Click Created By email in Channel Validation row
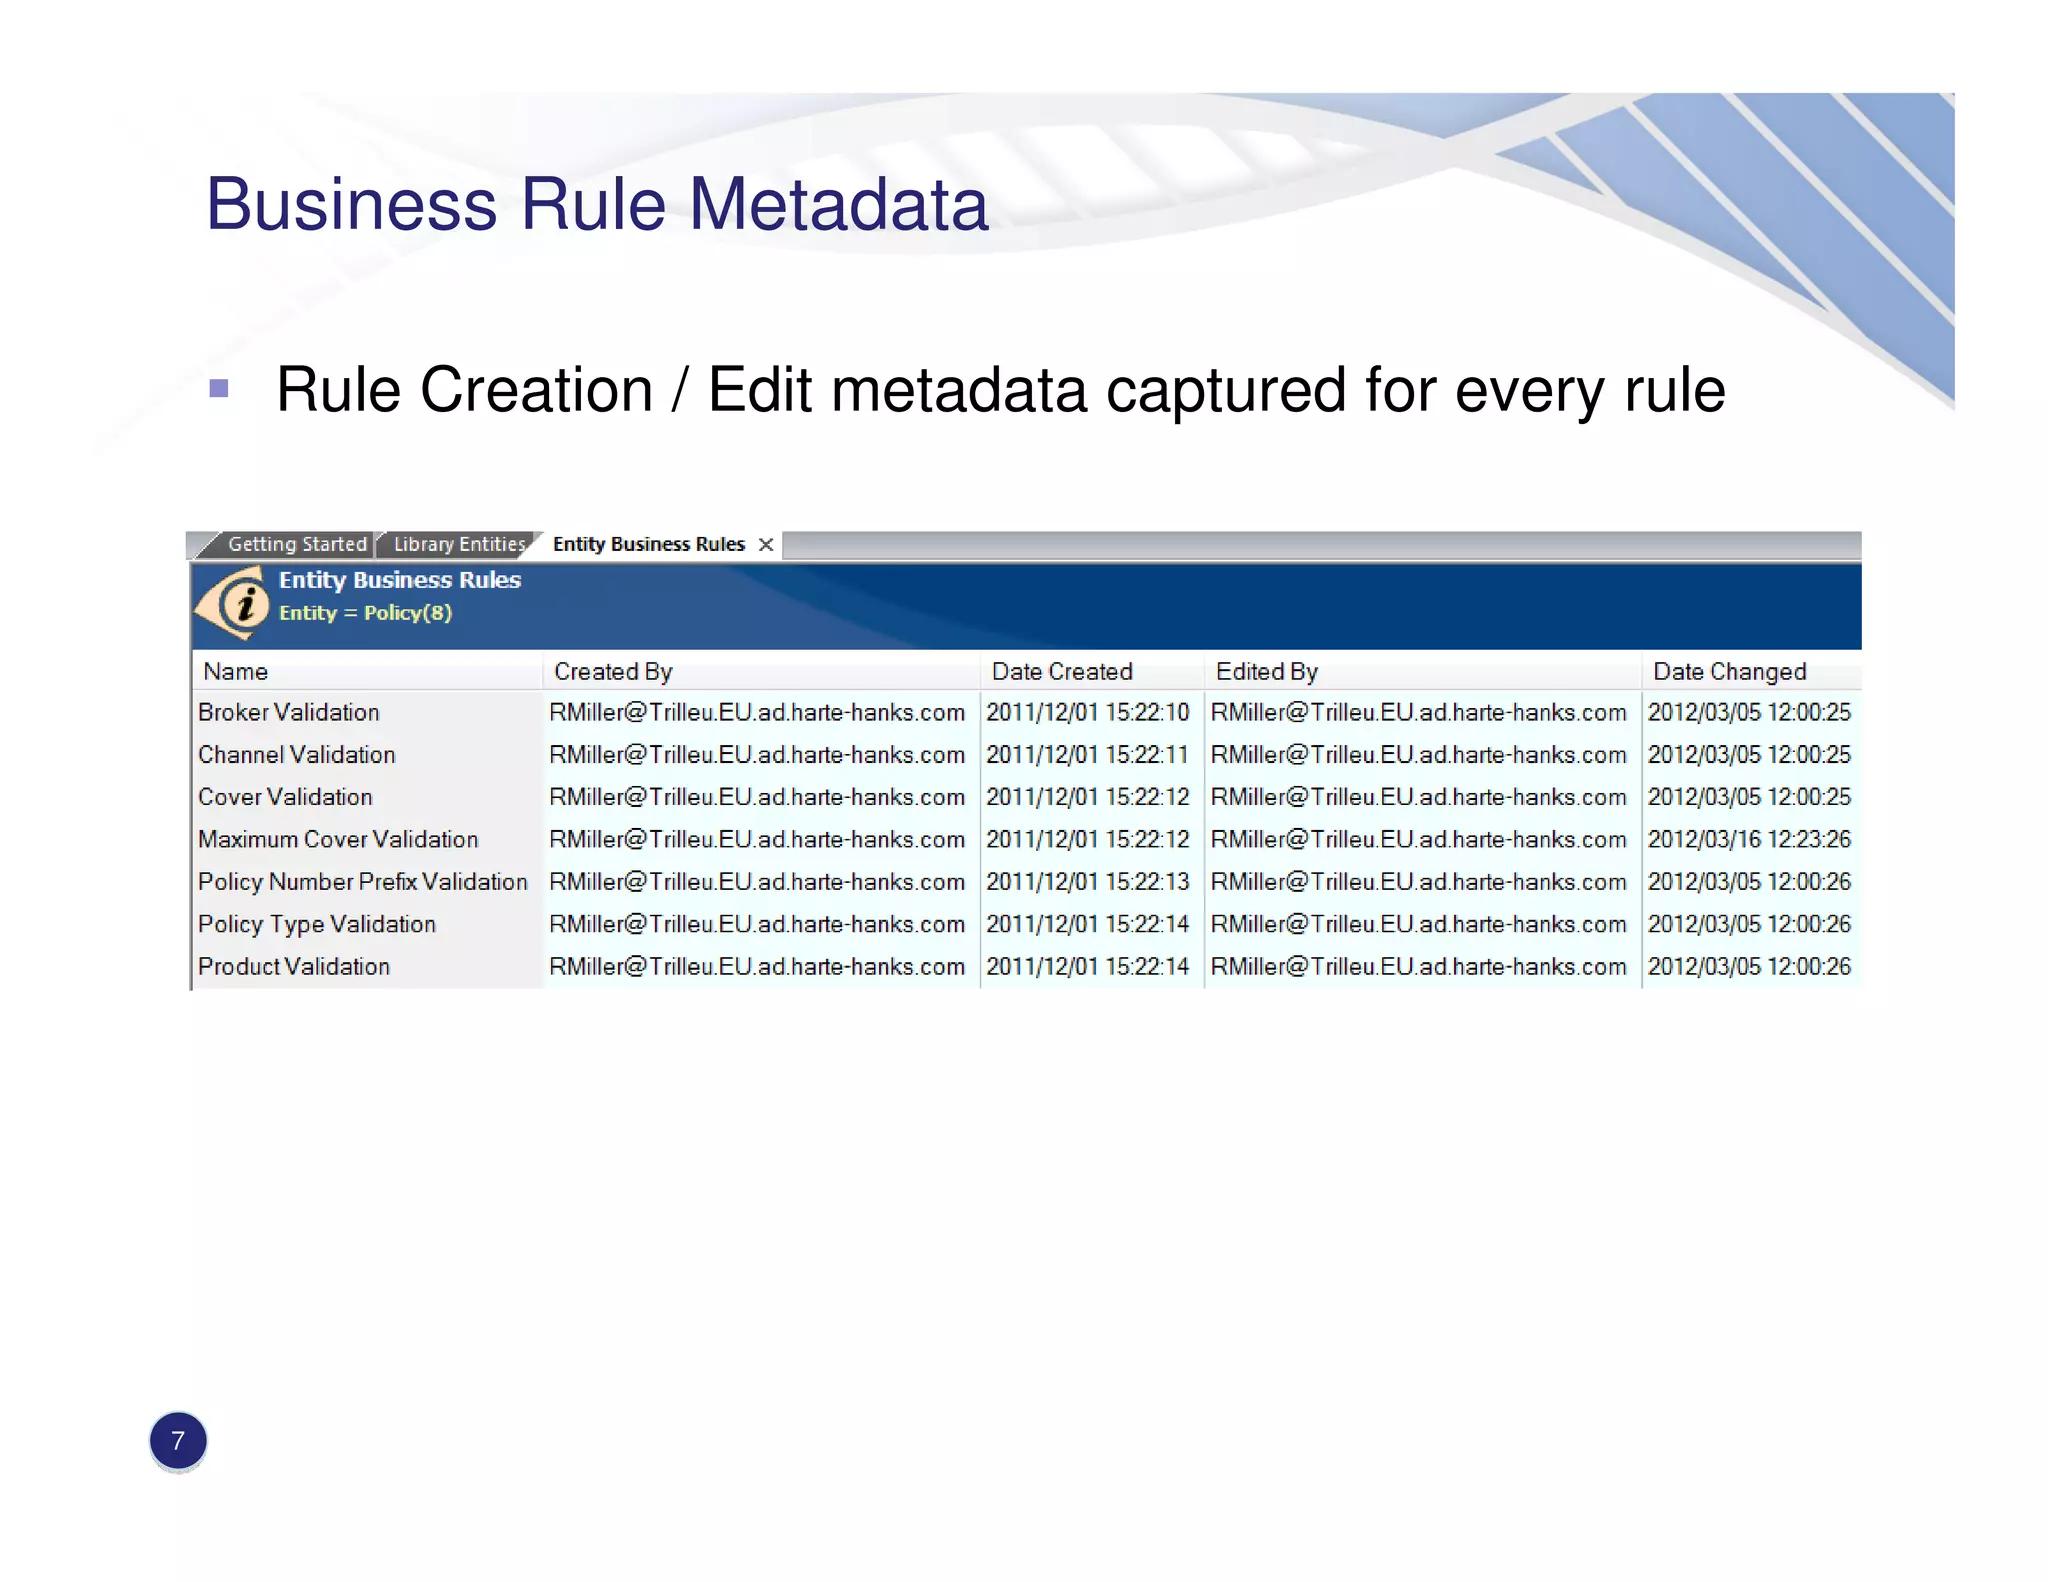 pyautogui.click(x=757, y=754)
